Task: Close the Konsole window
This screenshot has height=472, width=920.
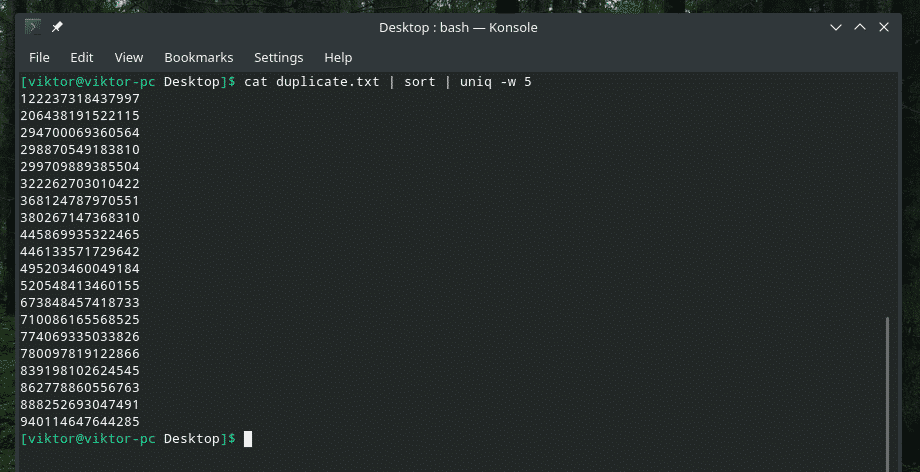Action: 883,28
